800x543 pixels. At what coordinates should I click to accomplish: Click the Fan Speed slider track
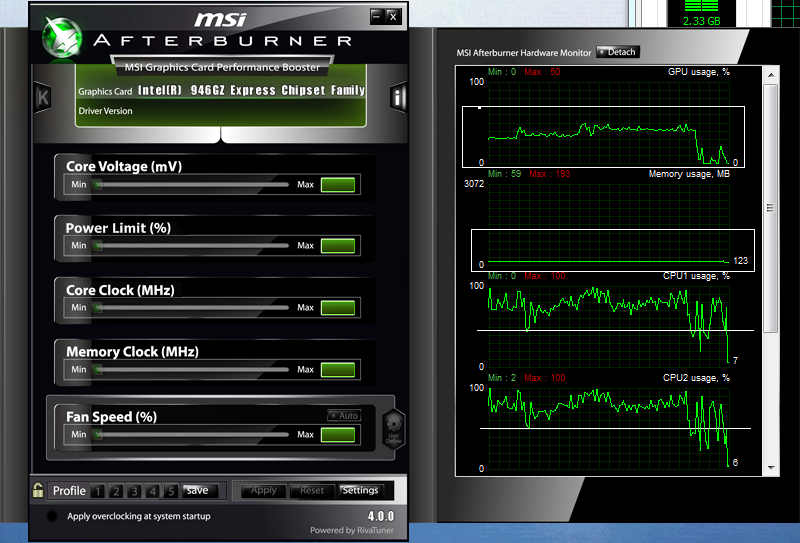191,435
